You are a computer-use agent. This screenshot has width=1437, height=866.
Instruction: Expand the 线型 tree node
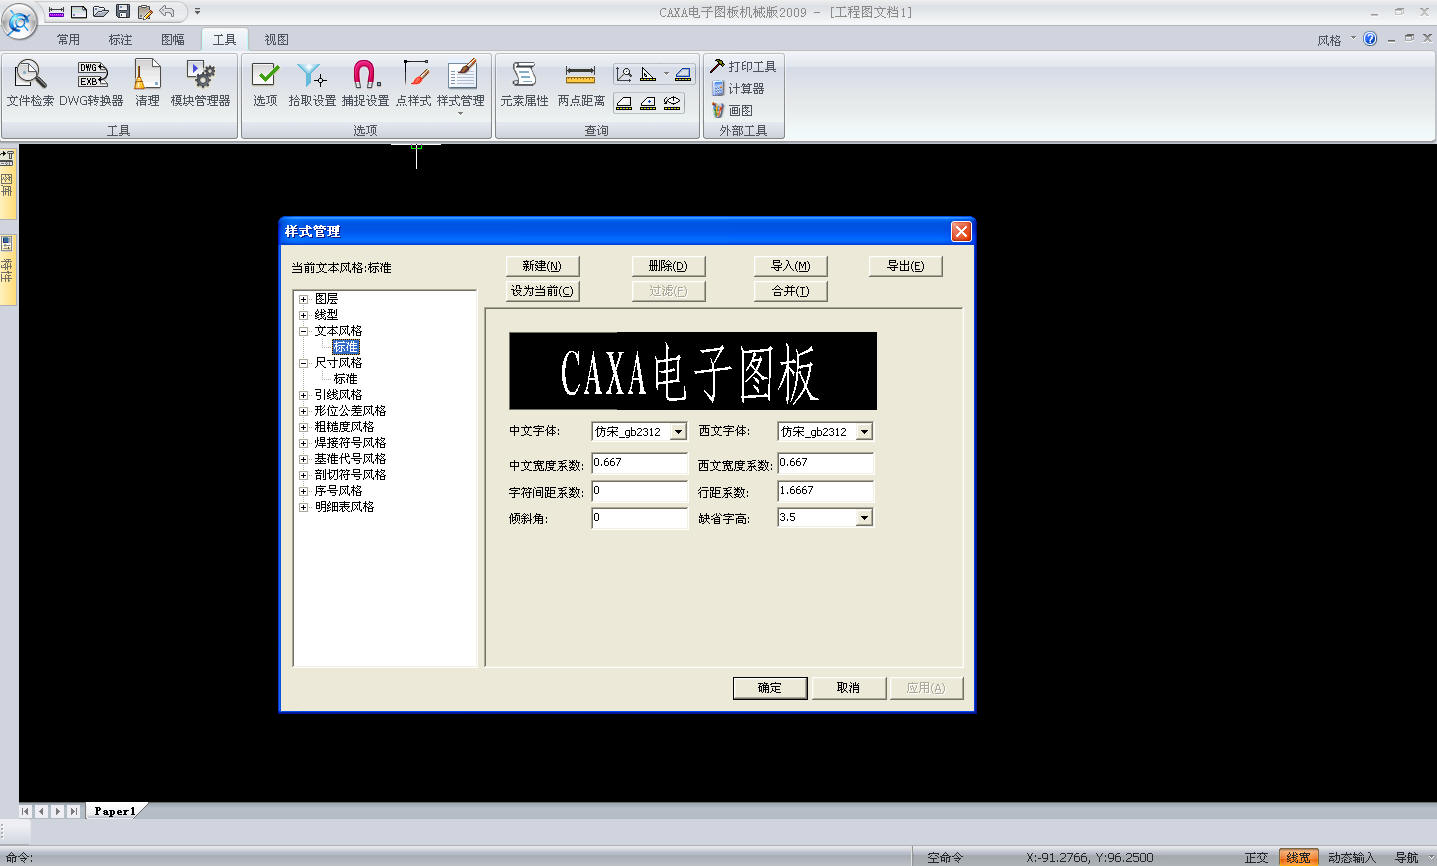304,315
